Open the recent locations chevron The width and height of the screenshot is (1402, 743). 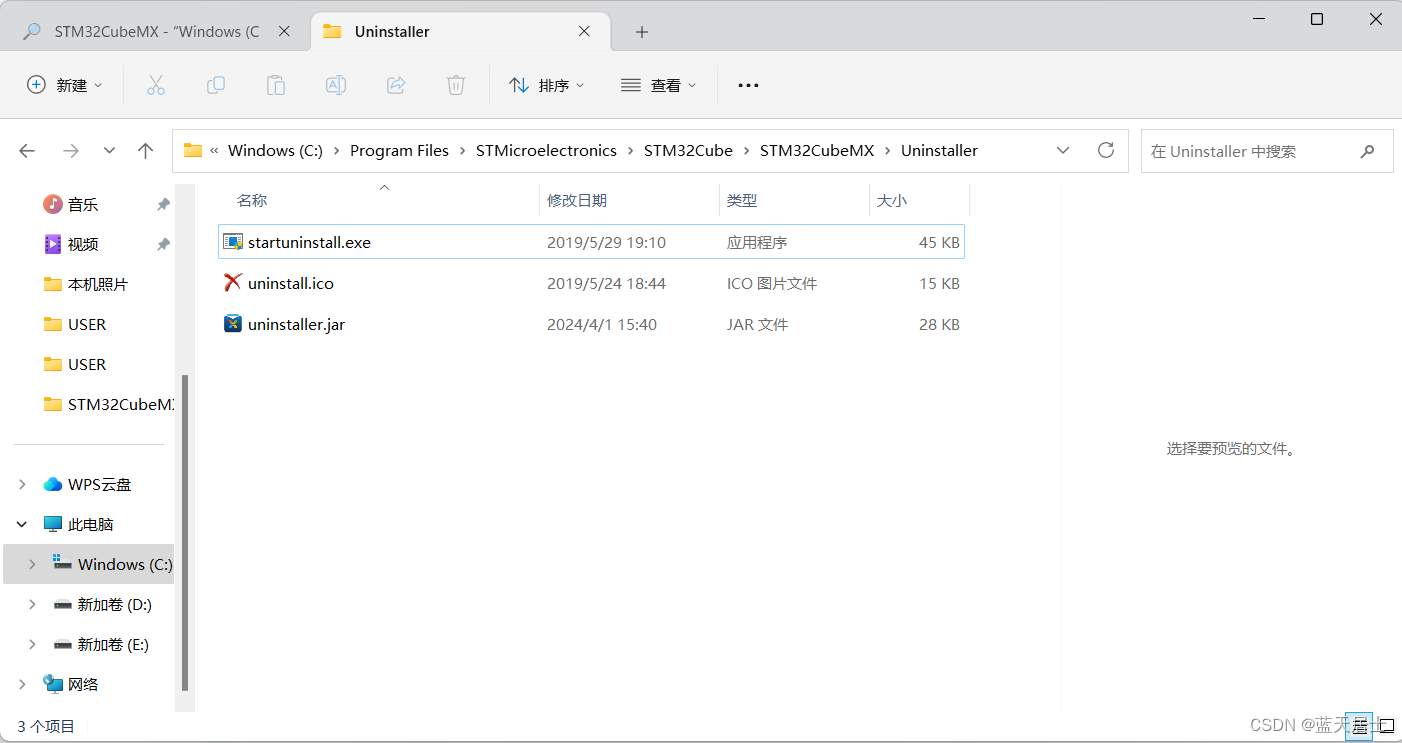[109, 151]
